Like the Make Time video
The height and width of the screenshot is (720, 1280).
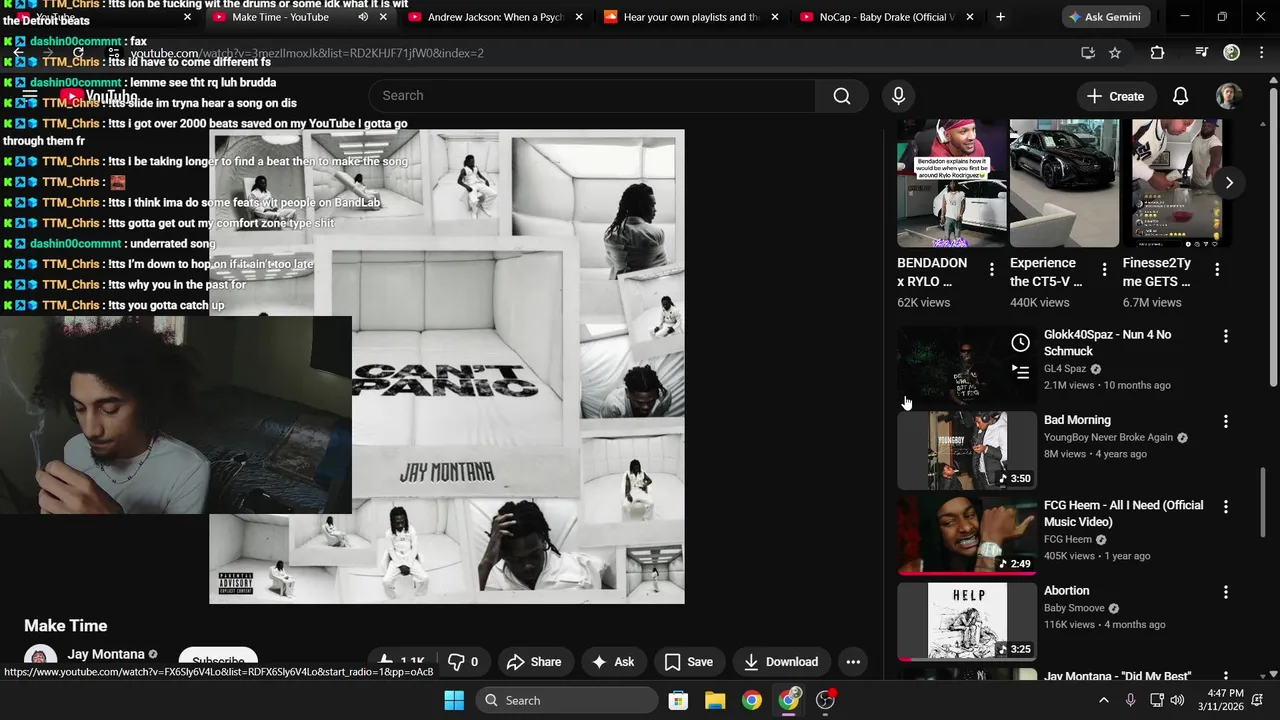(403, 662)
